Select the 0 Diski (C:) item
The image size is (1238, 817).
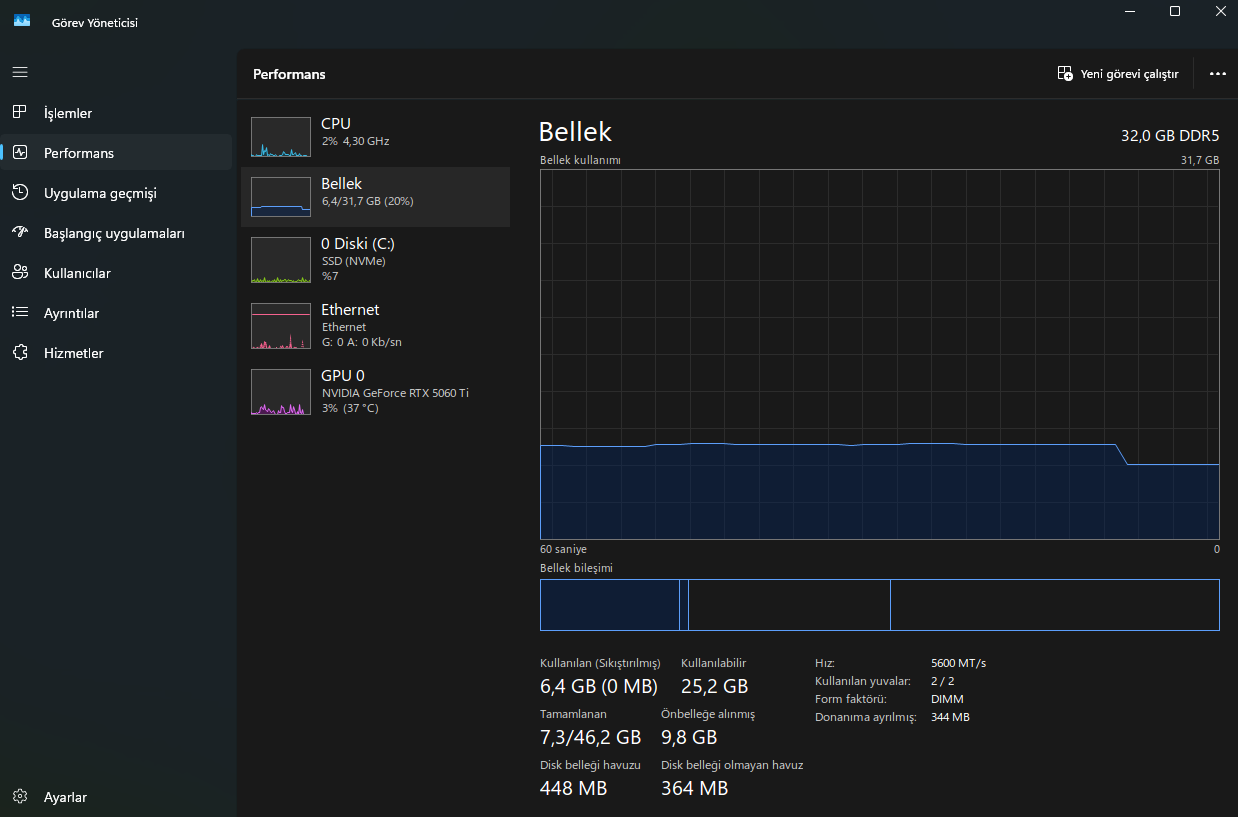(375, 260)
